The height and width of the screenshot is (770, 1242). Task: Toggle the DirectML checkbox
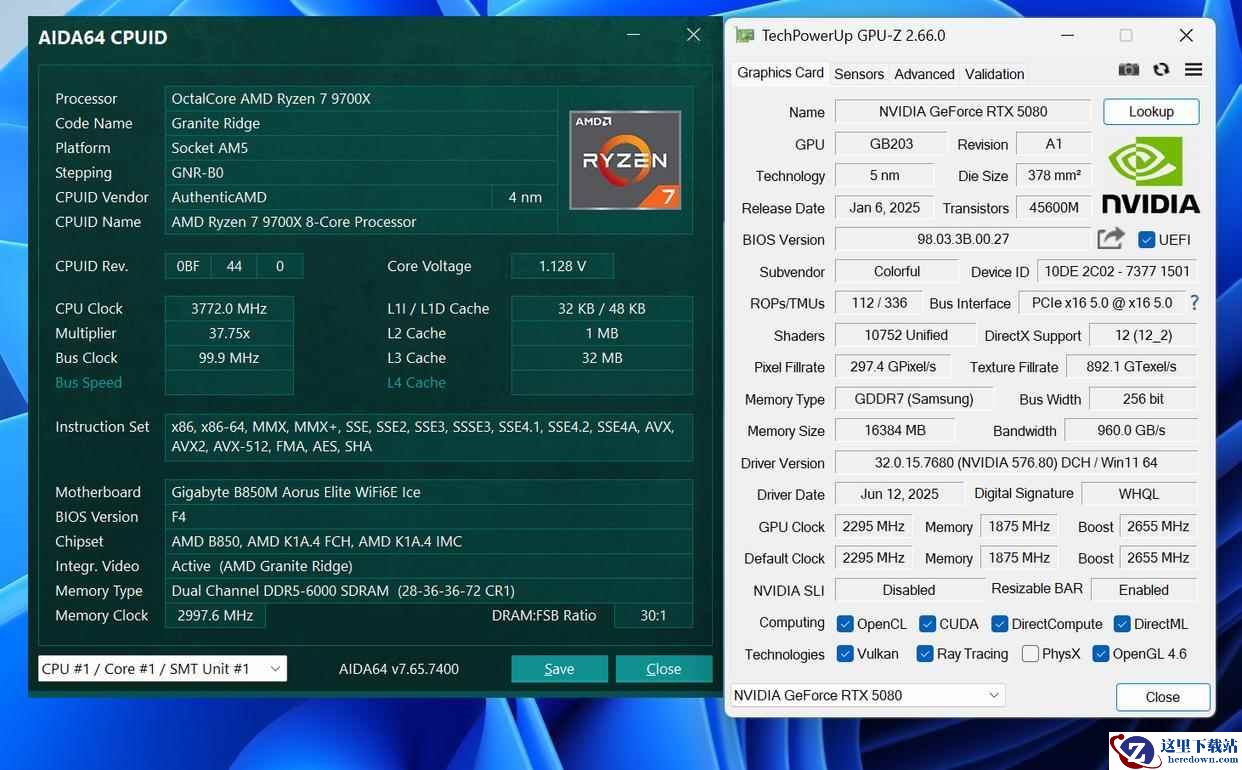point(1122,624)
